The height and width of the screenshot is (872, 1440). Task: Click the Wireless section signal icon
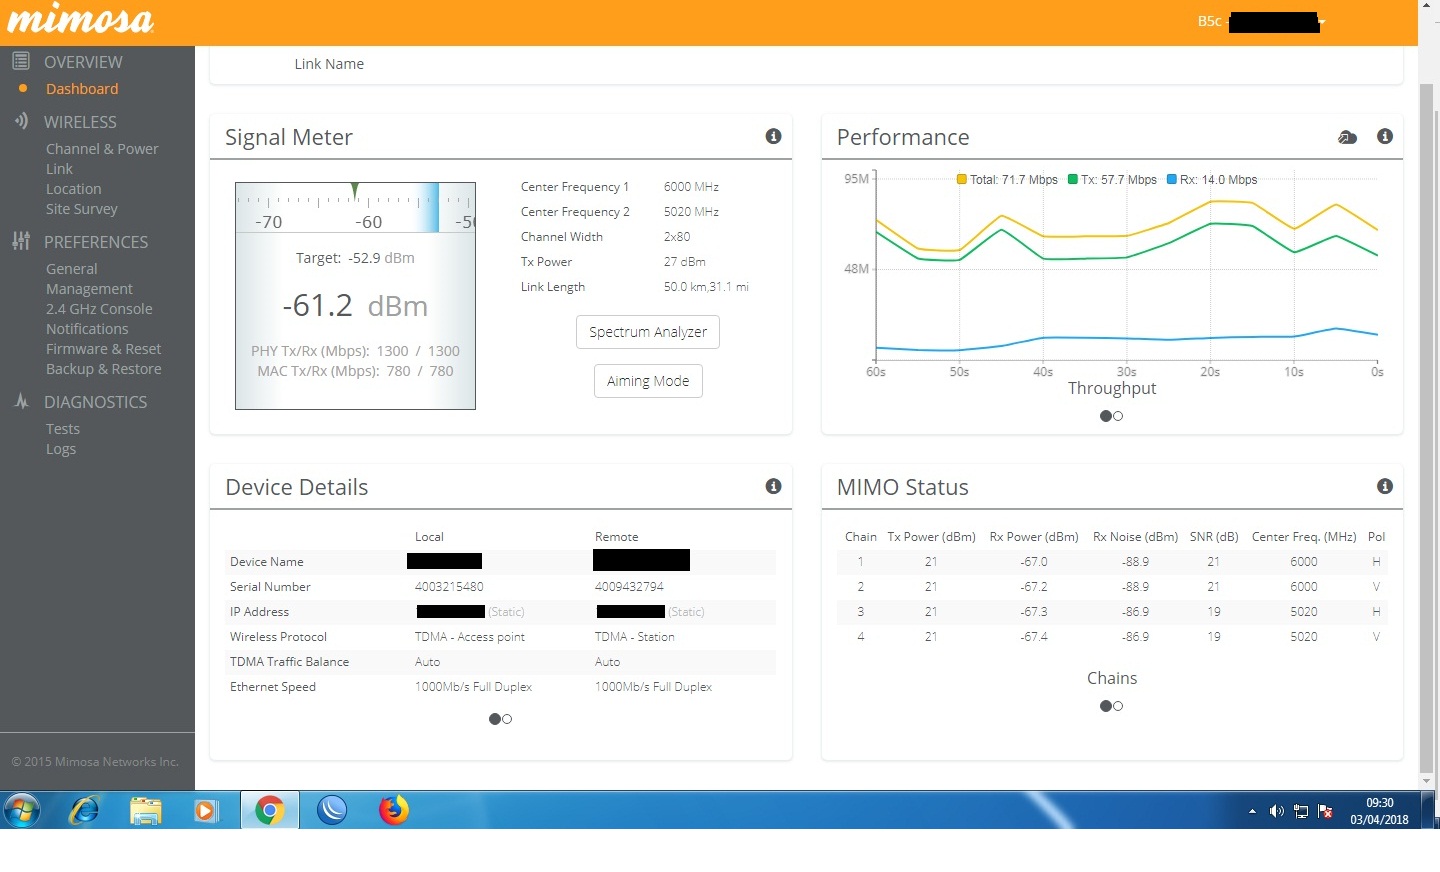click(21, 121)
